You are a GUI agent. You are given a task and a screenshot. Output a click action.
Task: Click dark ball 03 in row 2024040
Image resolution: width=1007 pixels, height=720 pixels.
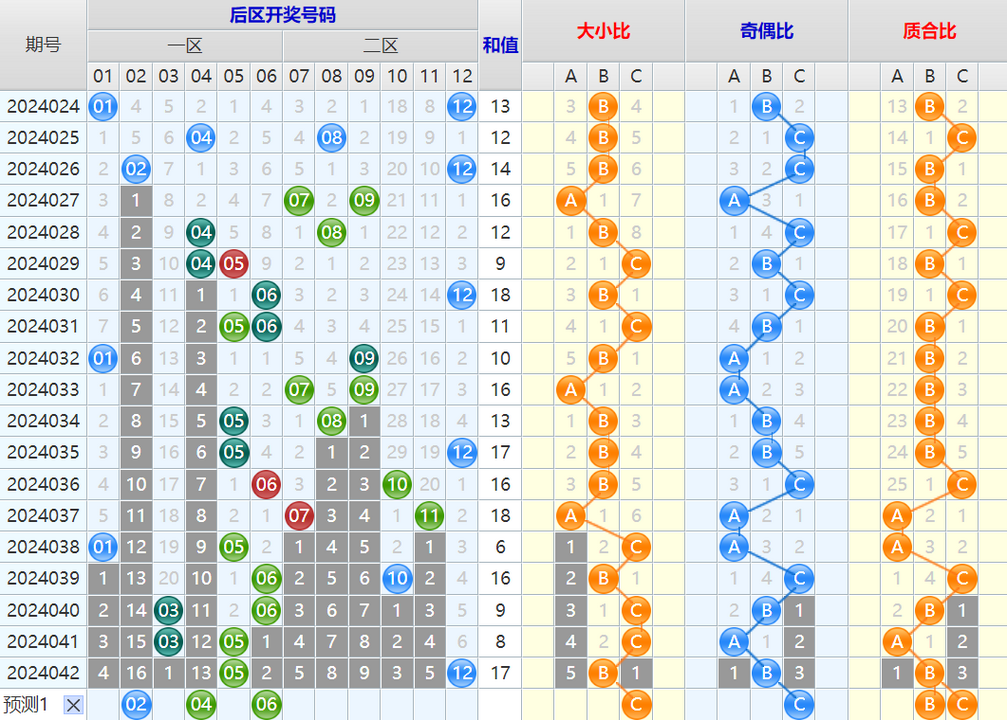click(169, 610)
